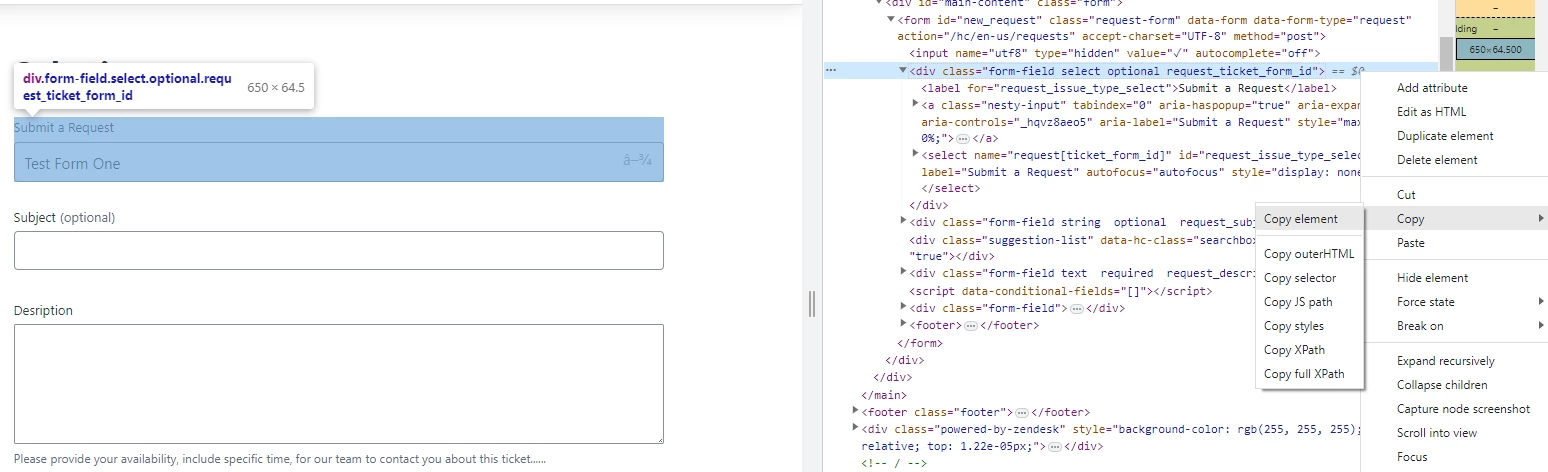1548x472 pixels.
Task: Expand the powered-by-zendesk div node
Action: [x=855, y=429]
